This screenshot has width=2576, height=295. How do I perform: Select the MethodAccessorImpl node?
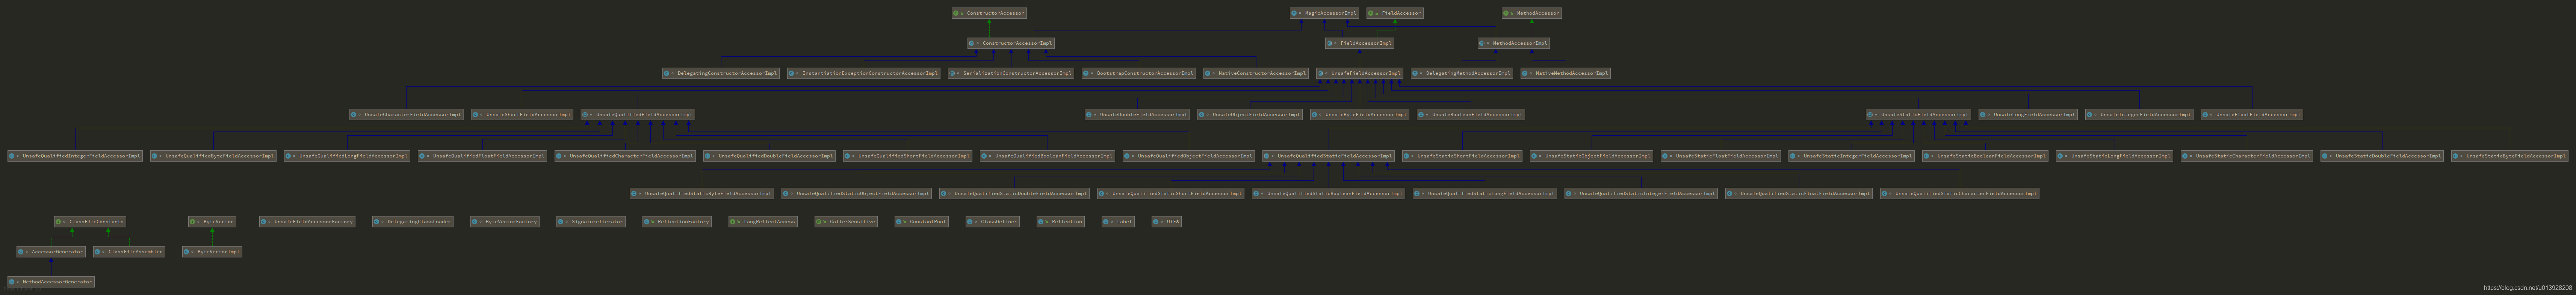click(1513, 43)
